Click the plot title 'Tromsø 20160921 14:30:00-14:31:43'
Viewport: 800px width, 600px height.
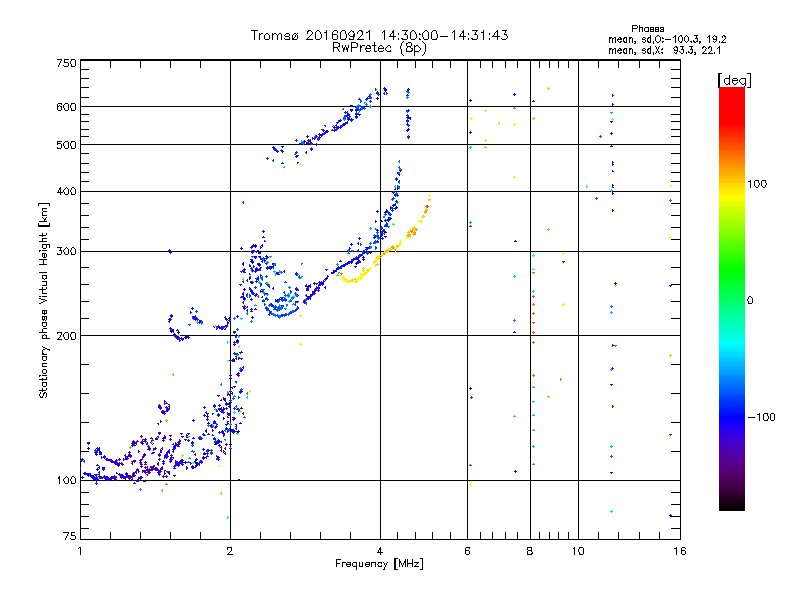pos(379,35)
